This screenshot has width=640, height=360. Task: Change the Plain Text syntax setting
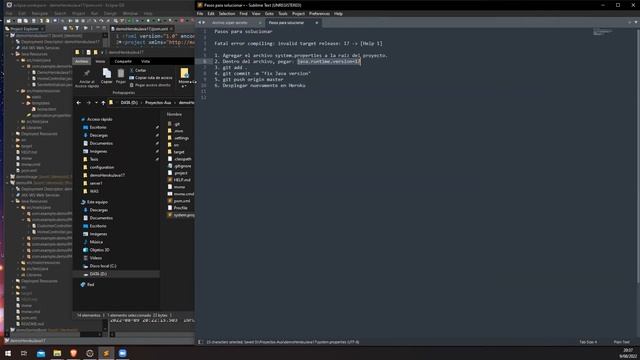tap(621, 342)
